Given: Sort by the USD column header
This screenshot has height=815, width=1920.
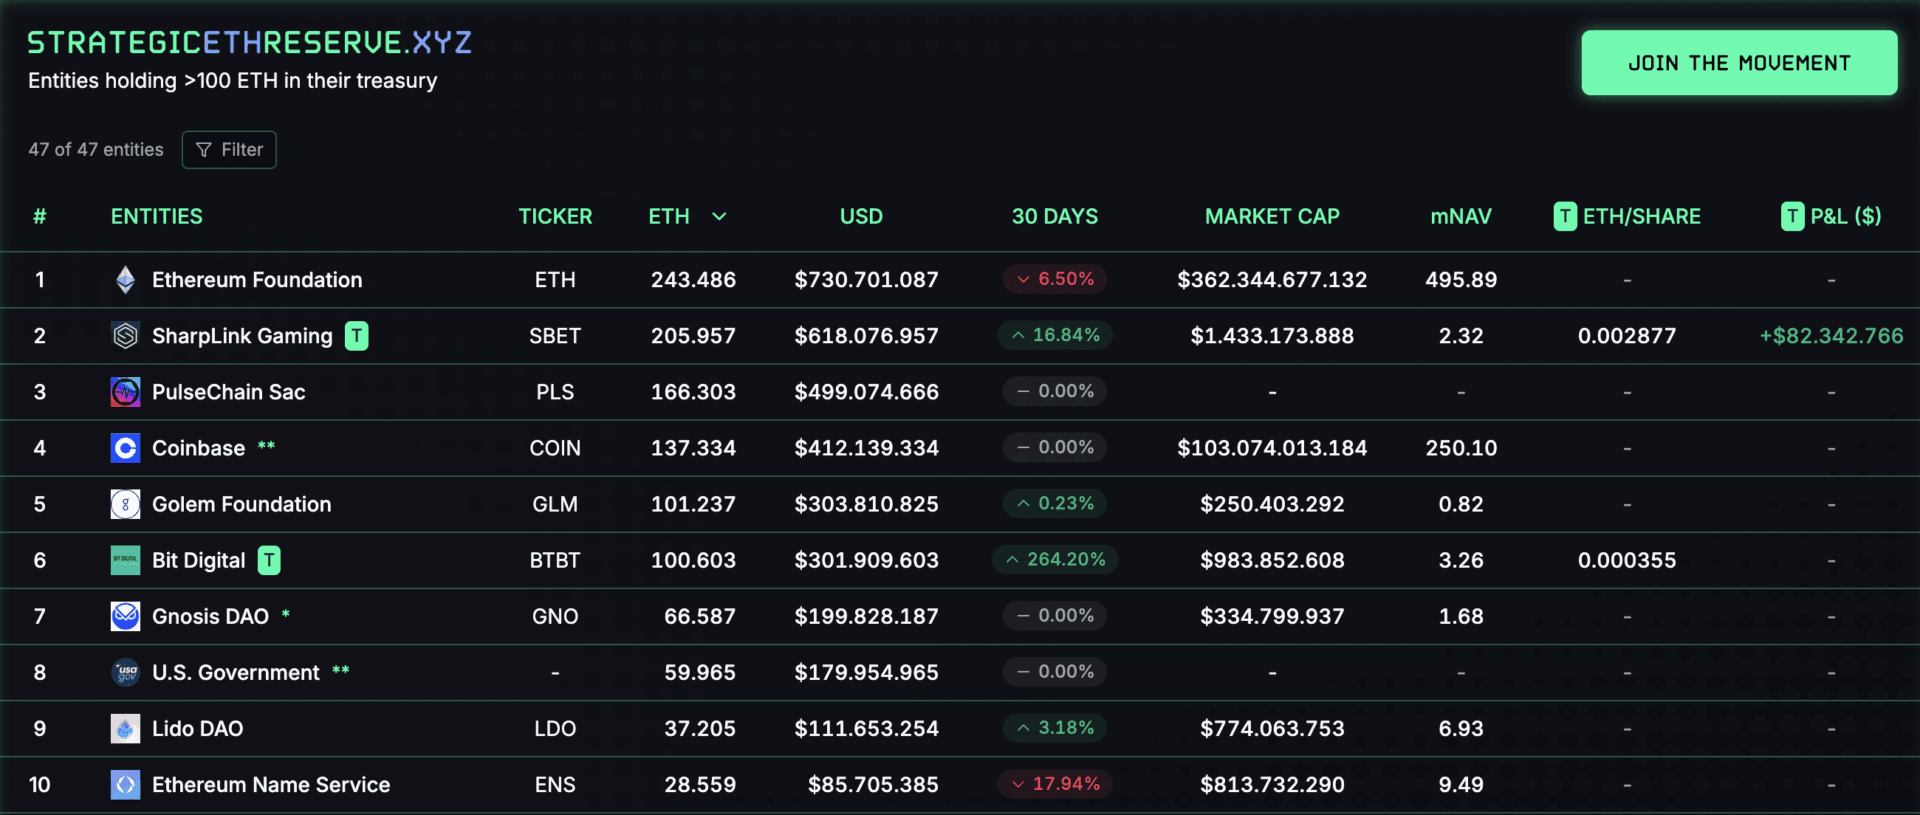Looking at the screenshot, I should coord(861,216).
